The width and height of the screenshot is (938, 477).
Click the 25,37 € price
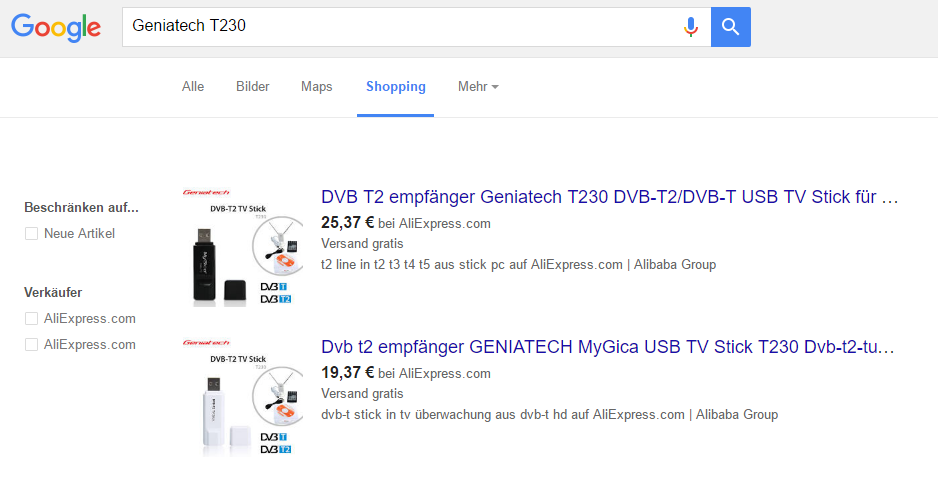[347, 223]
